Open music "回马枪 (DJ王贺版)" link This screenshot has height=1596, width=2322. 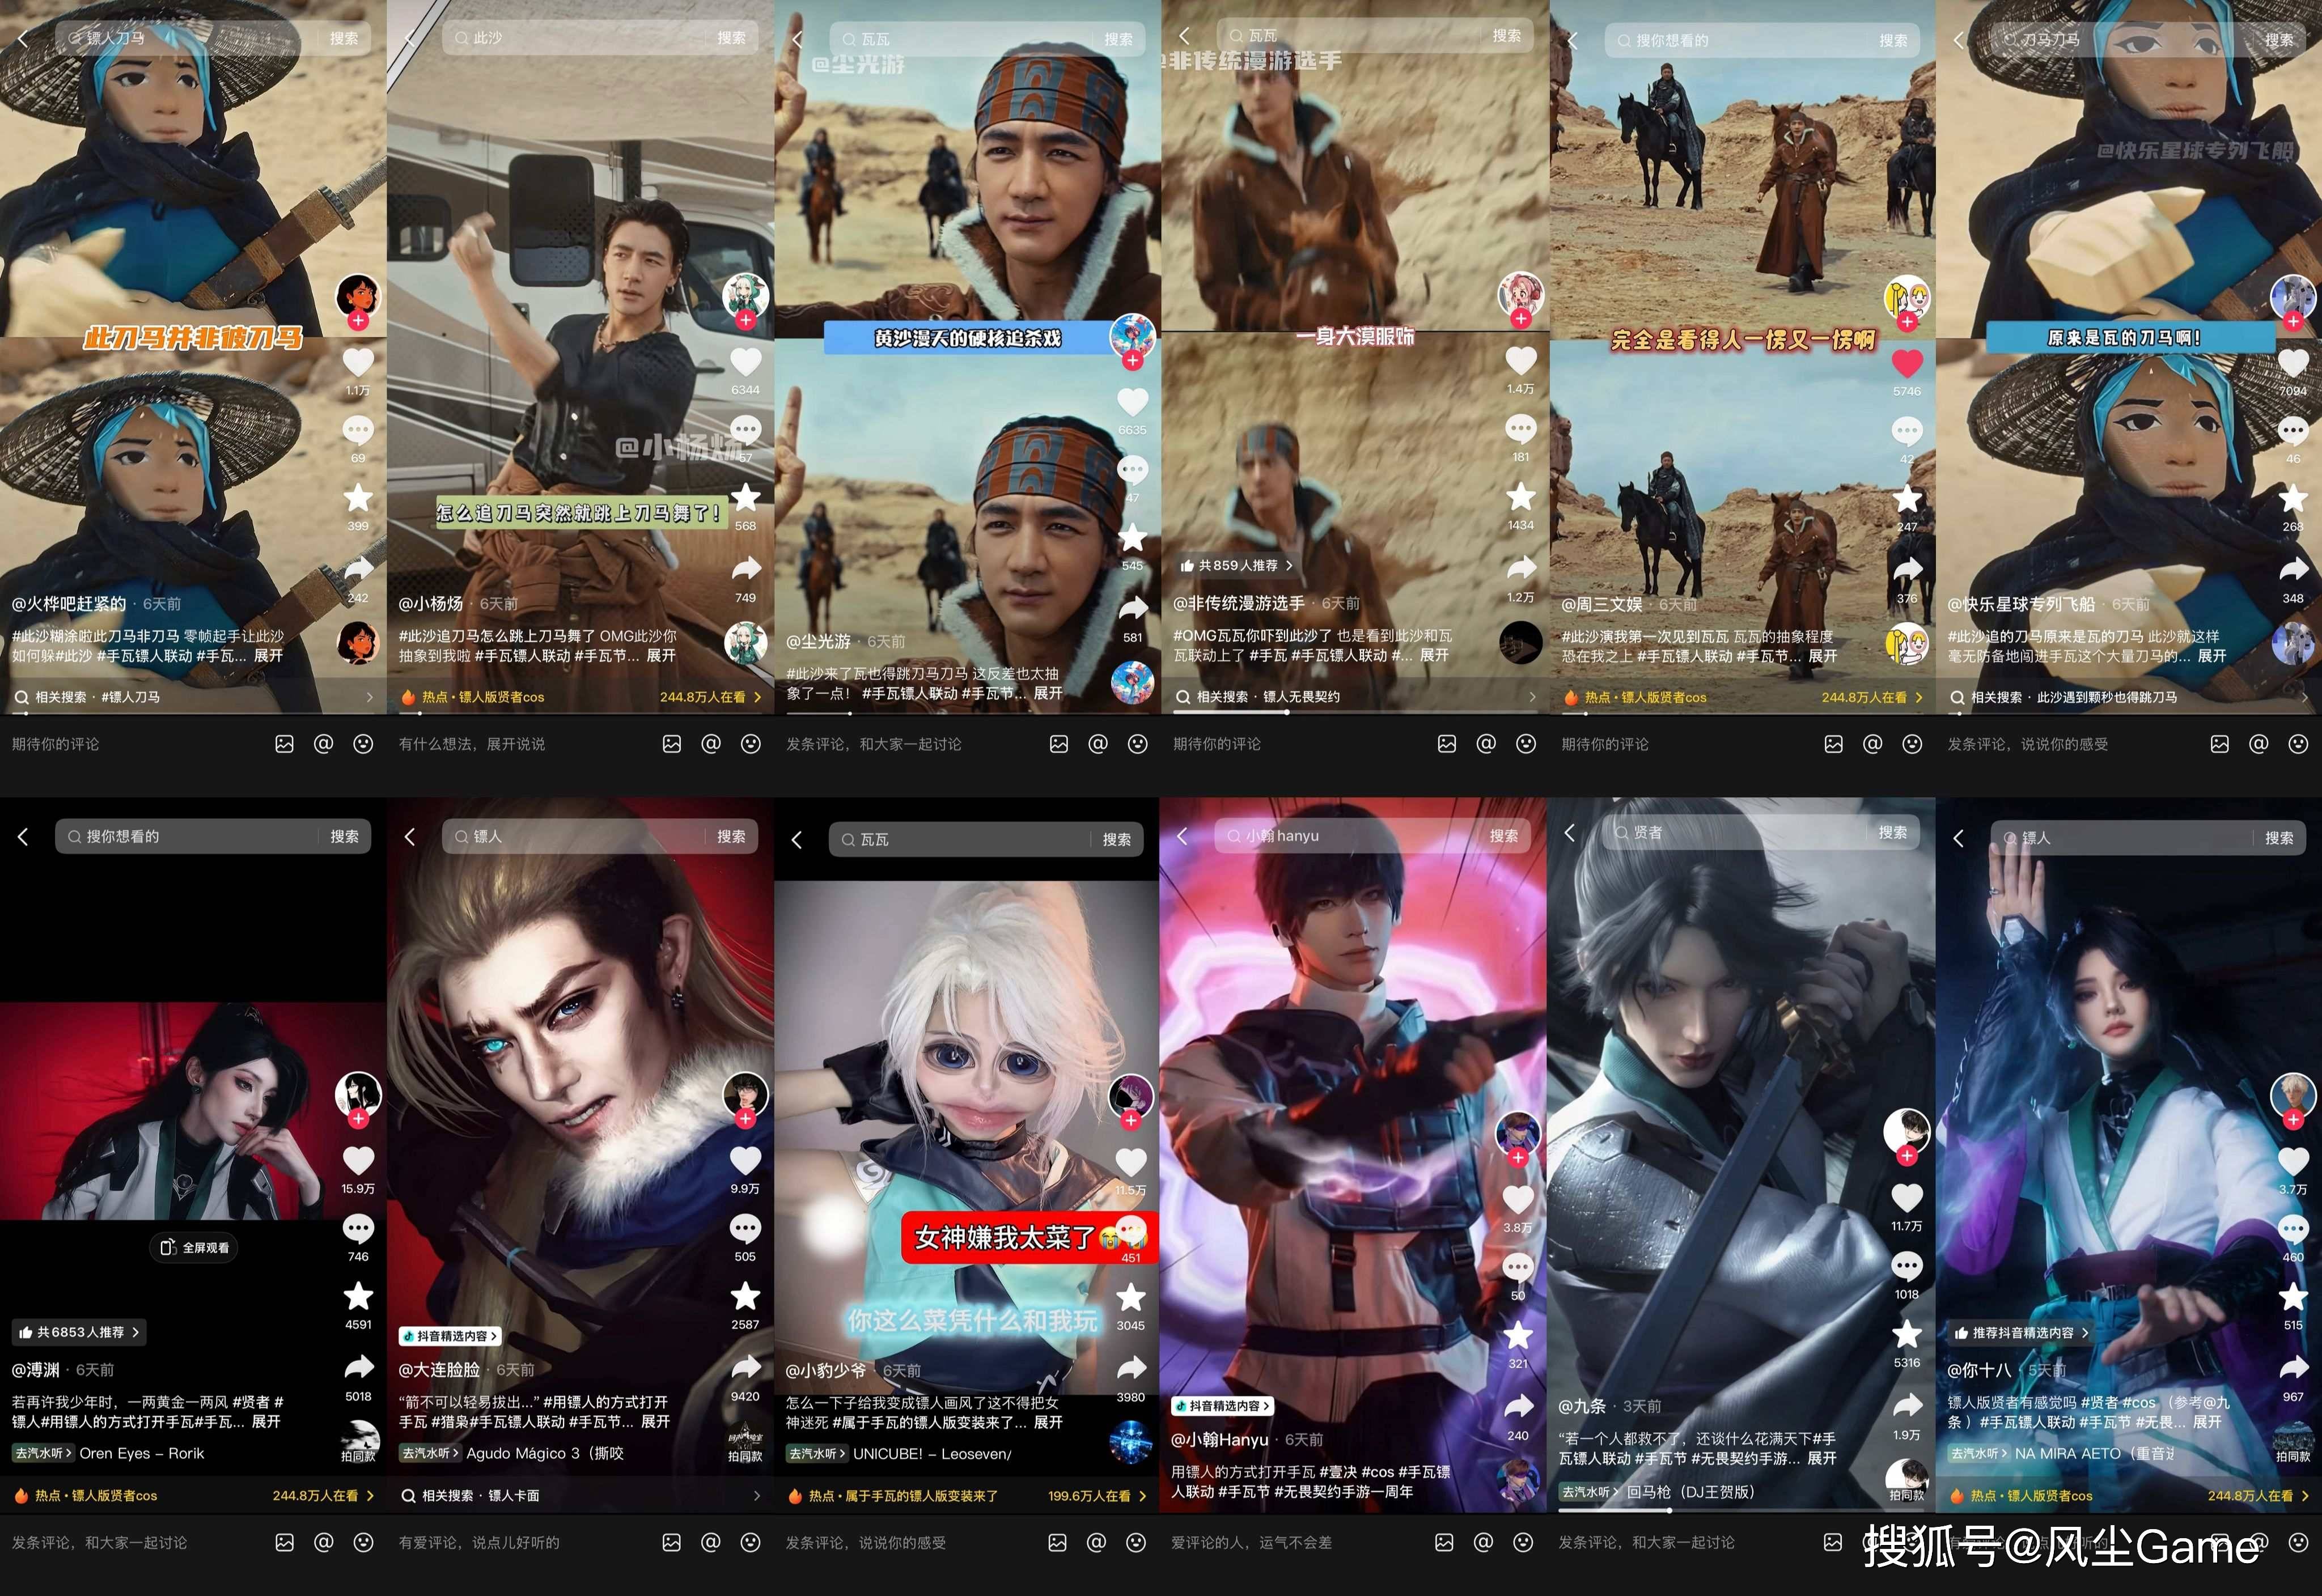(x=1690, y=1491)
